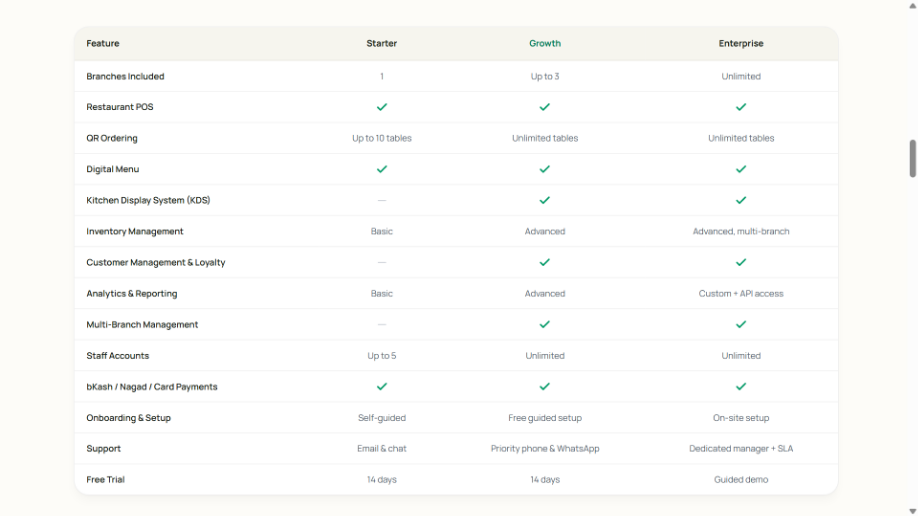Viewport: 918px width, 516px height.
Task: Click the Growth checkmark for bKash / Nagad / Card Payments
Action: pos(544,387)
